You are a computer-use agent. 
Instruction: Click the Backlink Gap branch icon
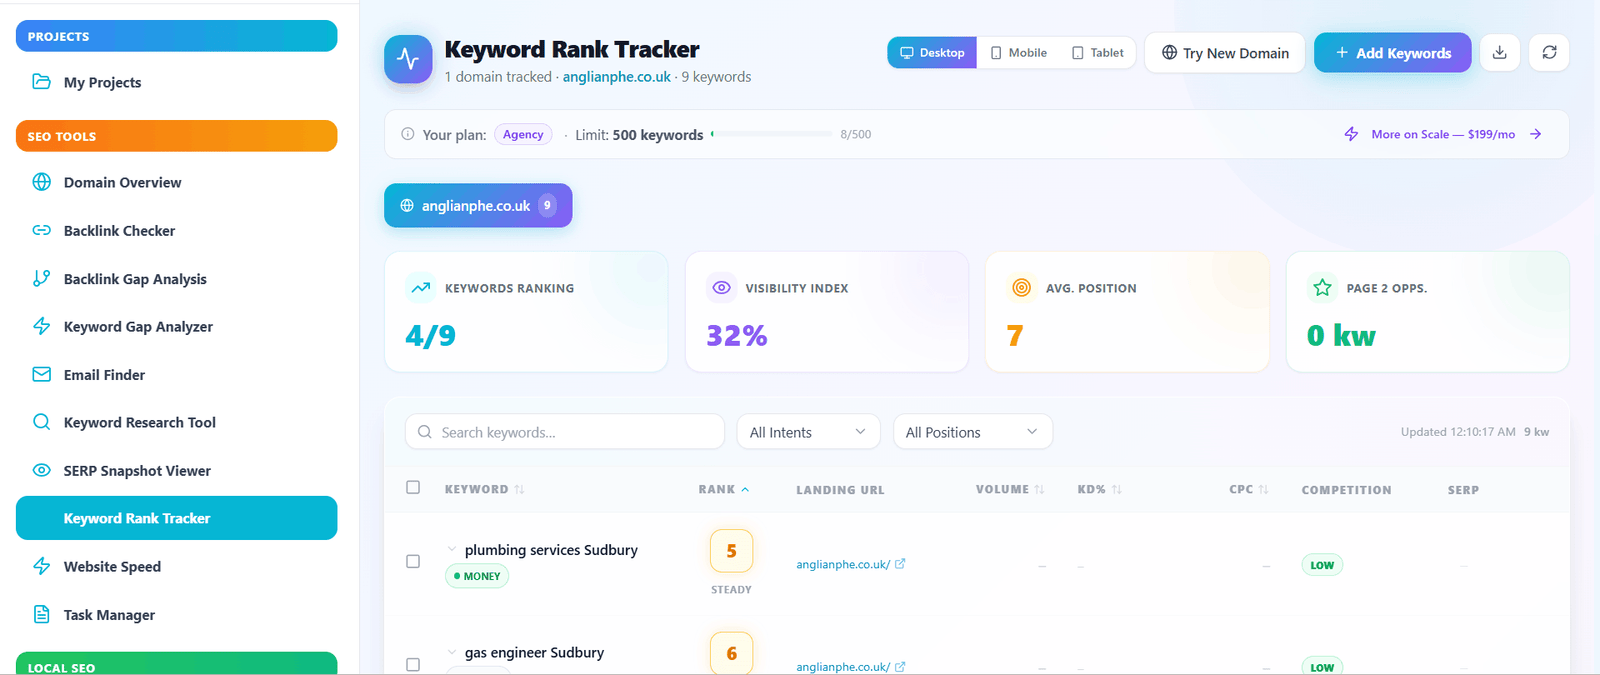point(41,278)
